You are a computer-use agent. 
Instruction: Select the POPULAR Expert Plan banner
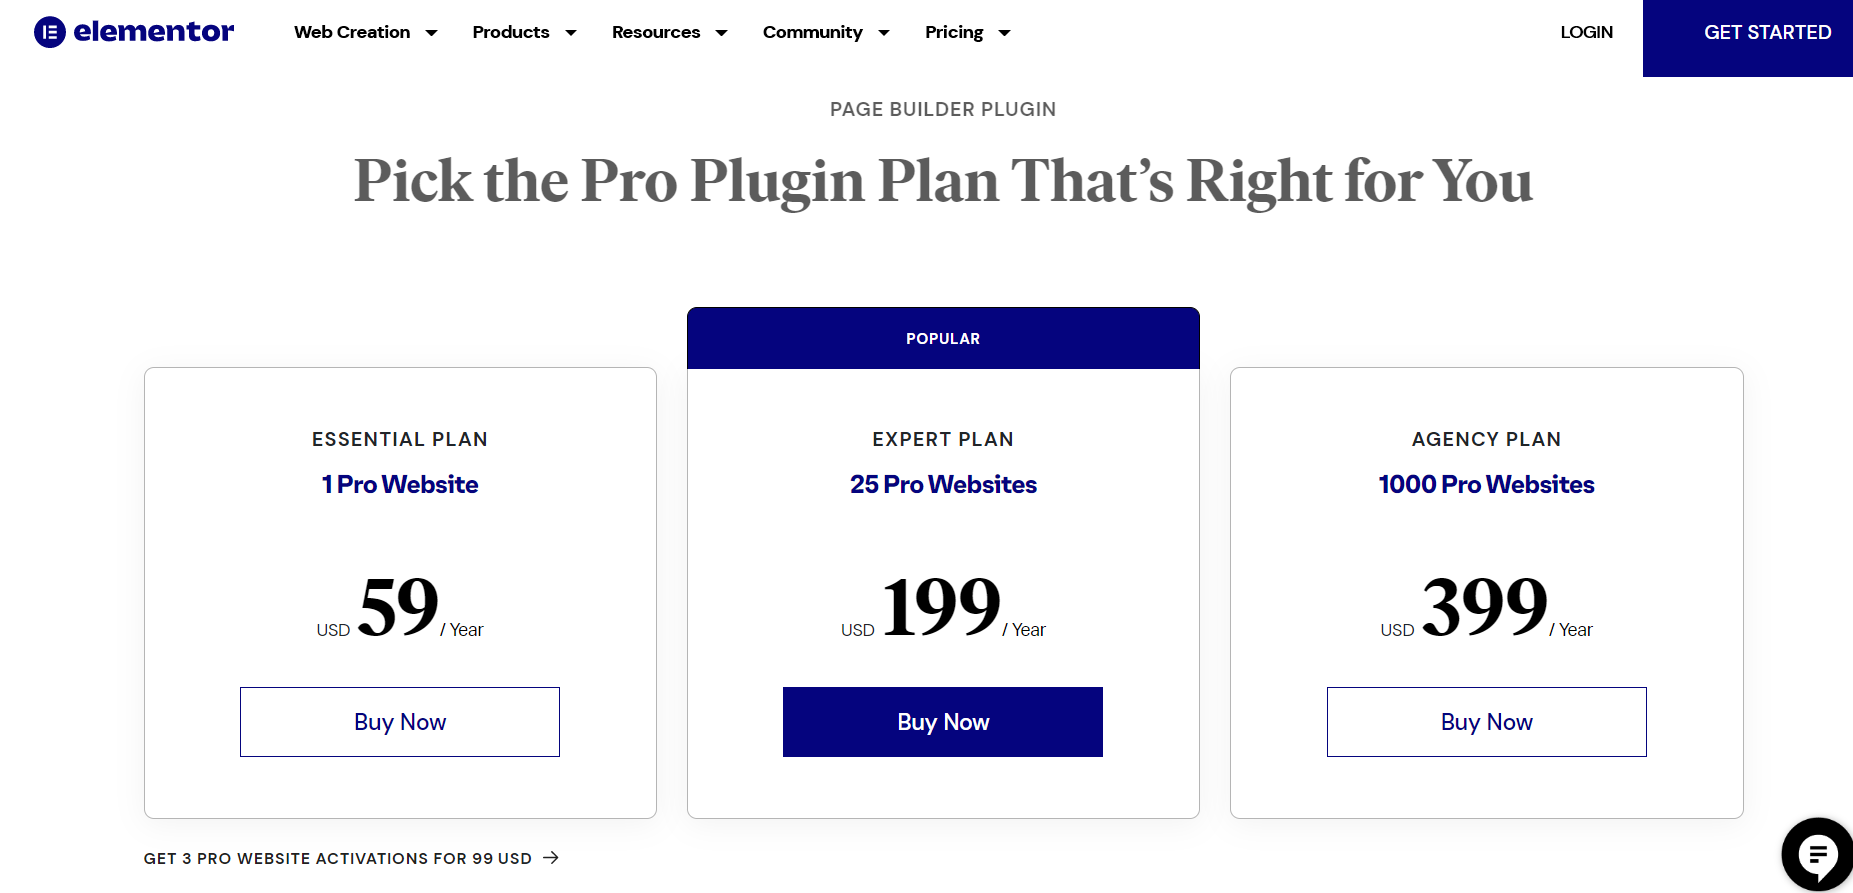coord(942,338)
